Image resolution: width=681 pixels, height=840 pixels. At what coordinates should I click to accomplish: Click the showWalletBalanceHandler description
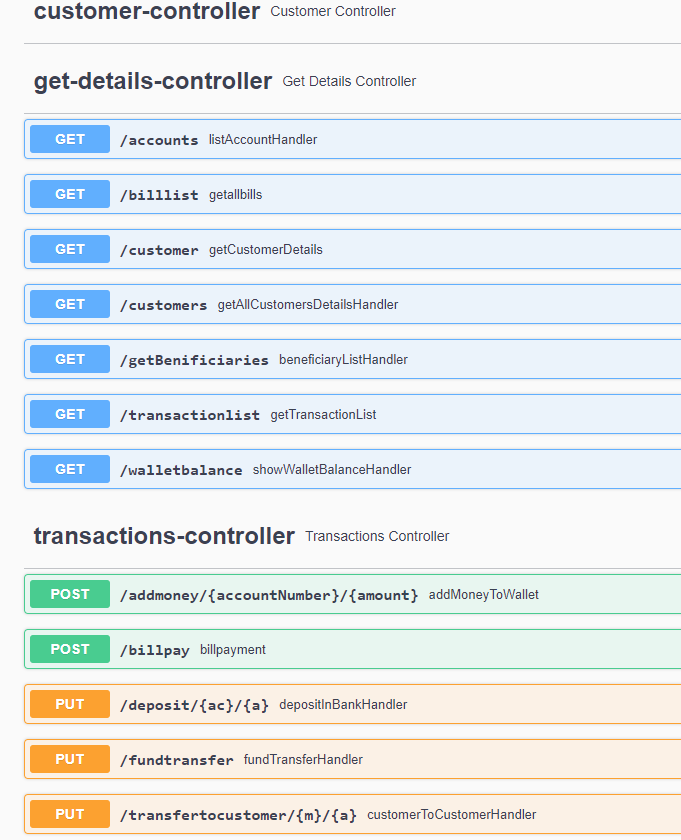coord(332,469)
